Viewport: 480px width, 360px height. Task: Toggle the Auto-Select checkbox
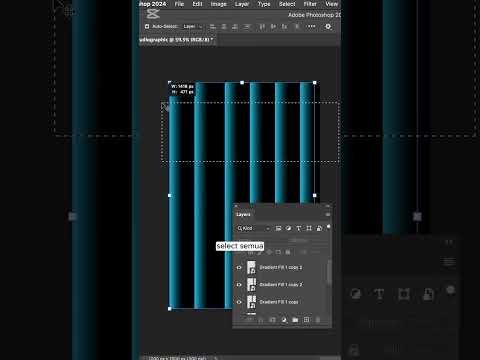tap(147, 26)
